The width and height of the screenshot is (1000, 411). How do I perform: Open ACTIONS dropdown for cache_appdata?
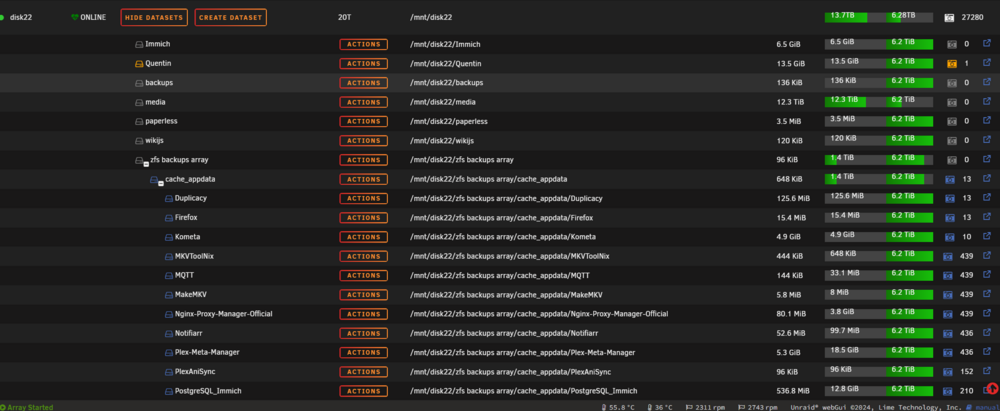[364, 179]
